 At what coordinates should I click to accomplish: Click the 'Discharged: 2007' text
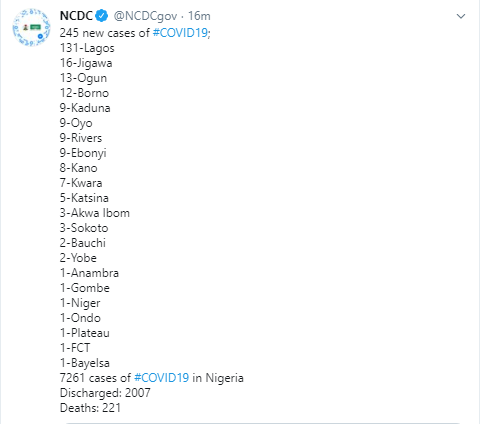pos(105,393)
